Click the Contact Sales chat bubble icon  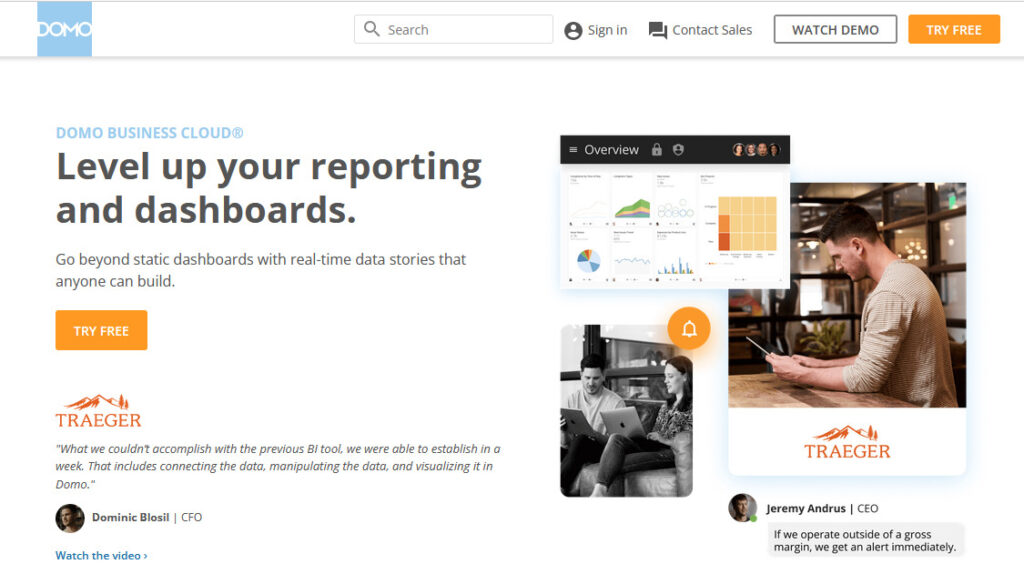pos(657,30)
